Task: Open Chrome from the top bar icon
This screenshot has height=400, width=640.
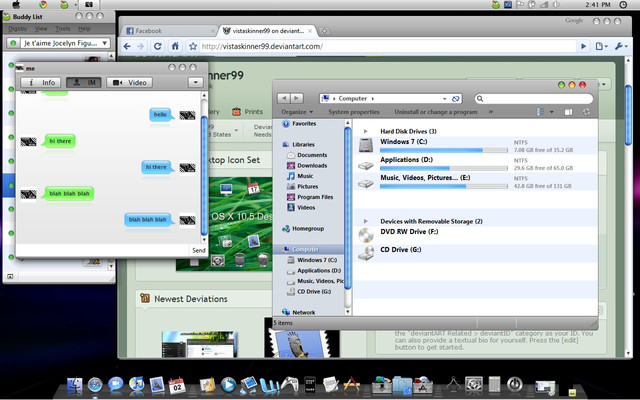Action: [43, 4]
